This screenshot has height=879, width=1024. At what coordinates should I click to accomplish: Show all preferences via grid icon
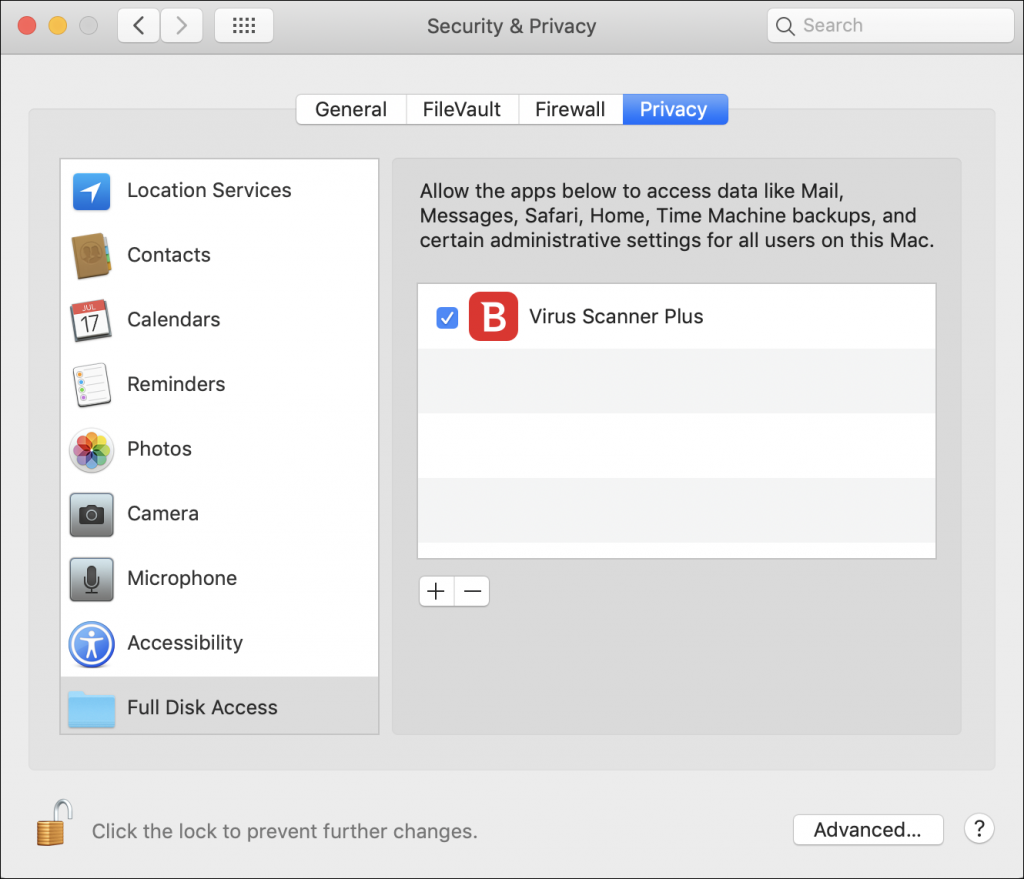(244, 25)
